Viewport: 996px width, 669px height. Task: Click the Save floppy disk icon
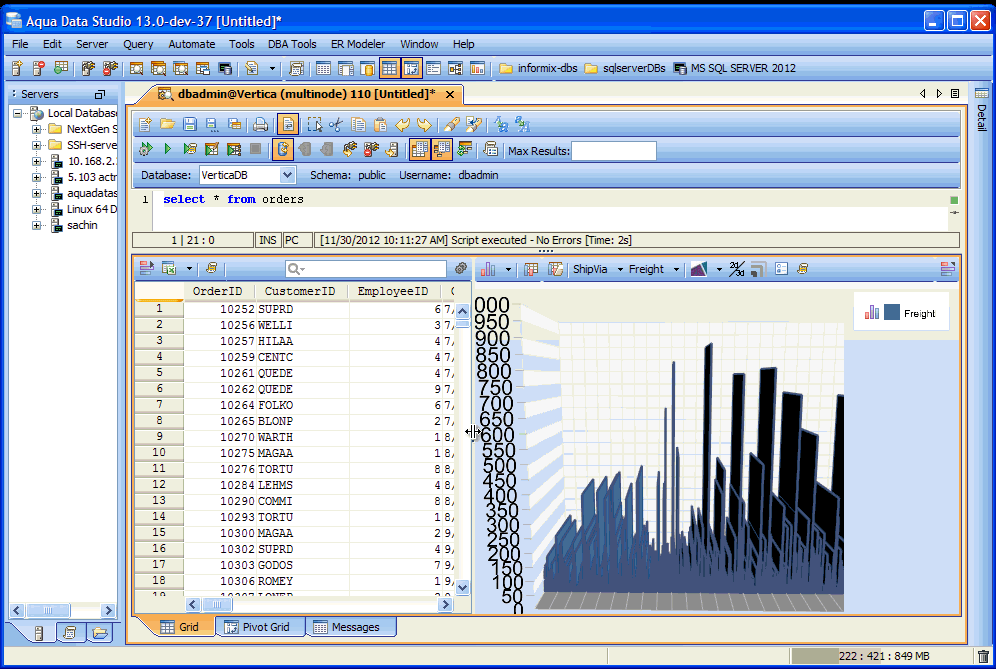(x=189, y=125)
